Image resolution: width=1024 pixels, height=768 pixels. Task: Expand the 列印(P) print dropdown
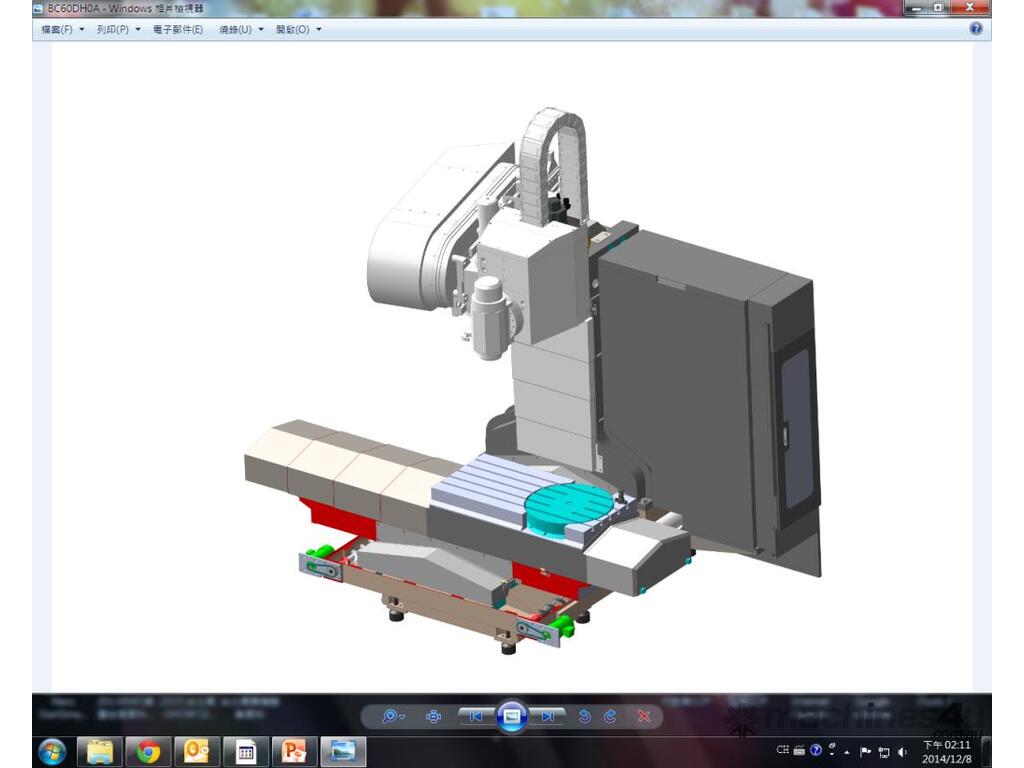point(118,30)
